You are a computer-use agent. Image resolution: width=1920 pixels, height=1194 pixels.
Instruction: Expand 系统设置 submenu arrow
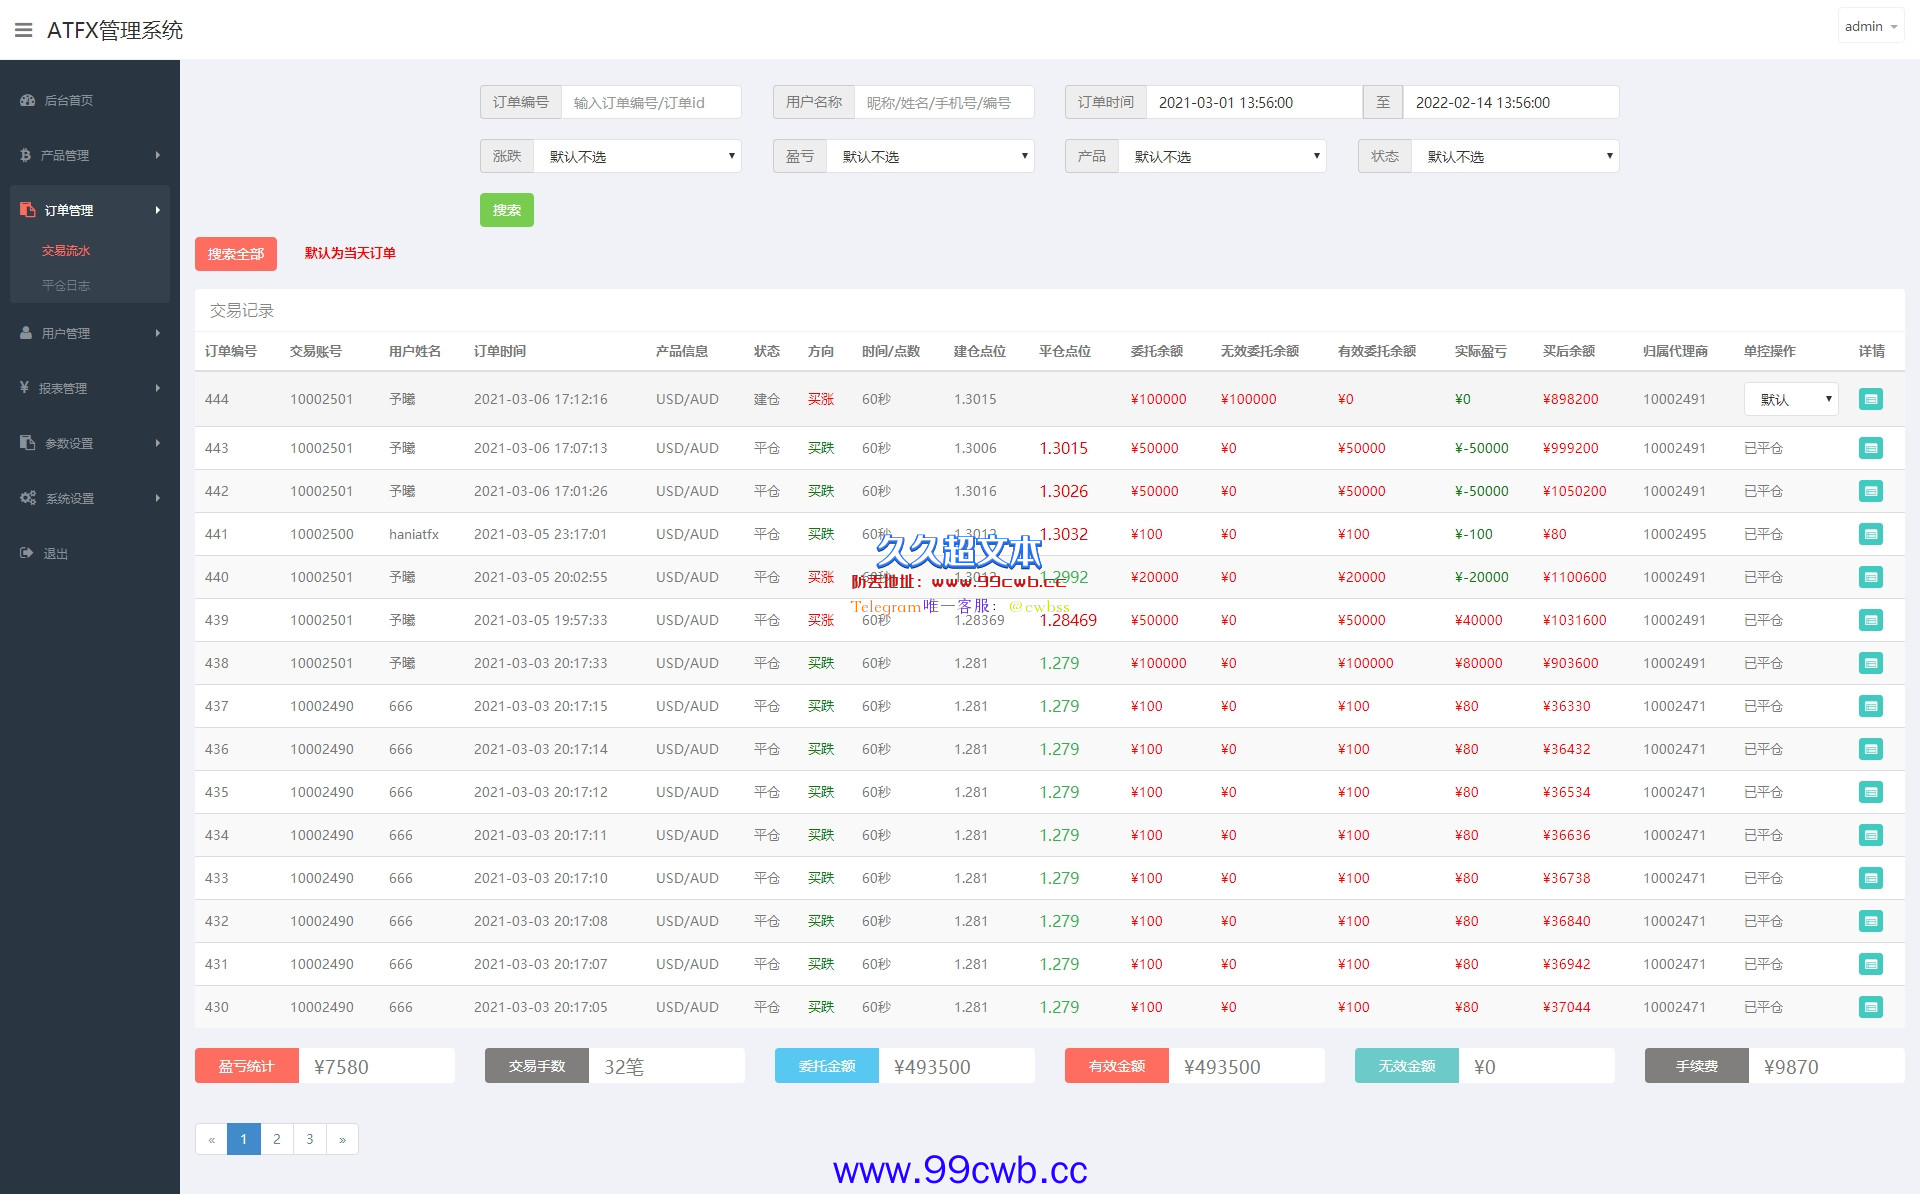pyautogui.click(x=158, y=498)
